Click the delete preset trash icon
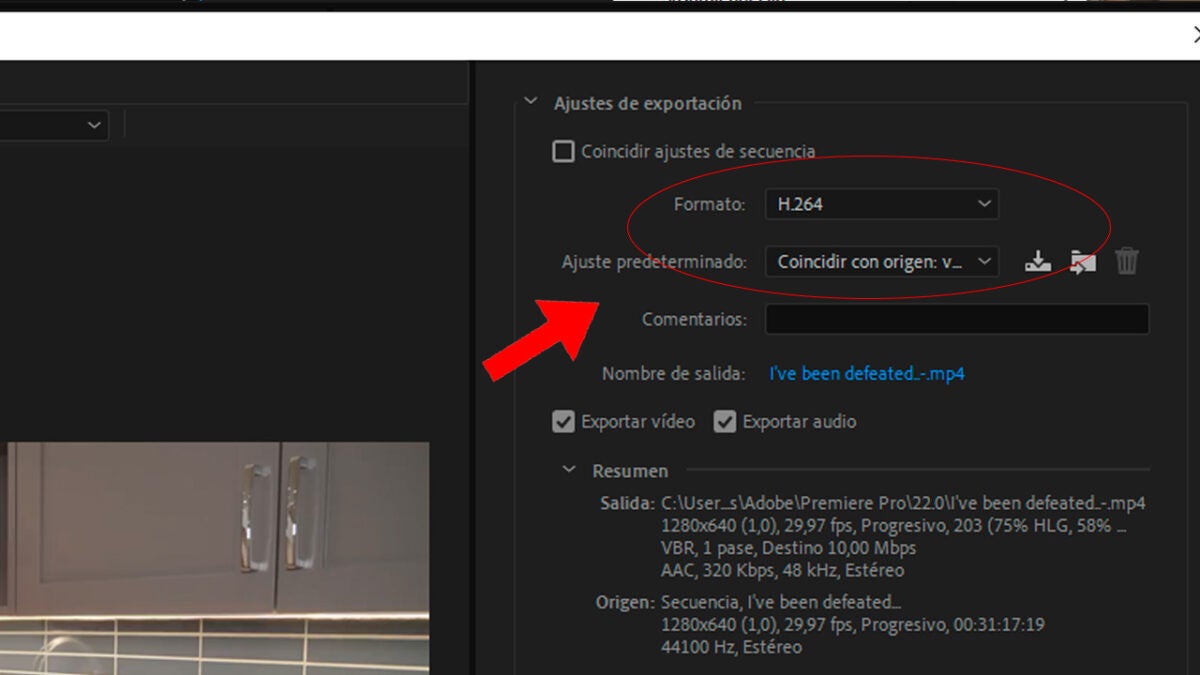 [1127, 262]
